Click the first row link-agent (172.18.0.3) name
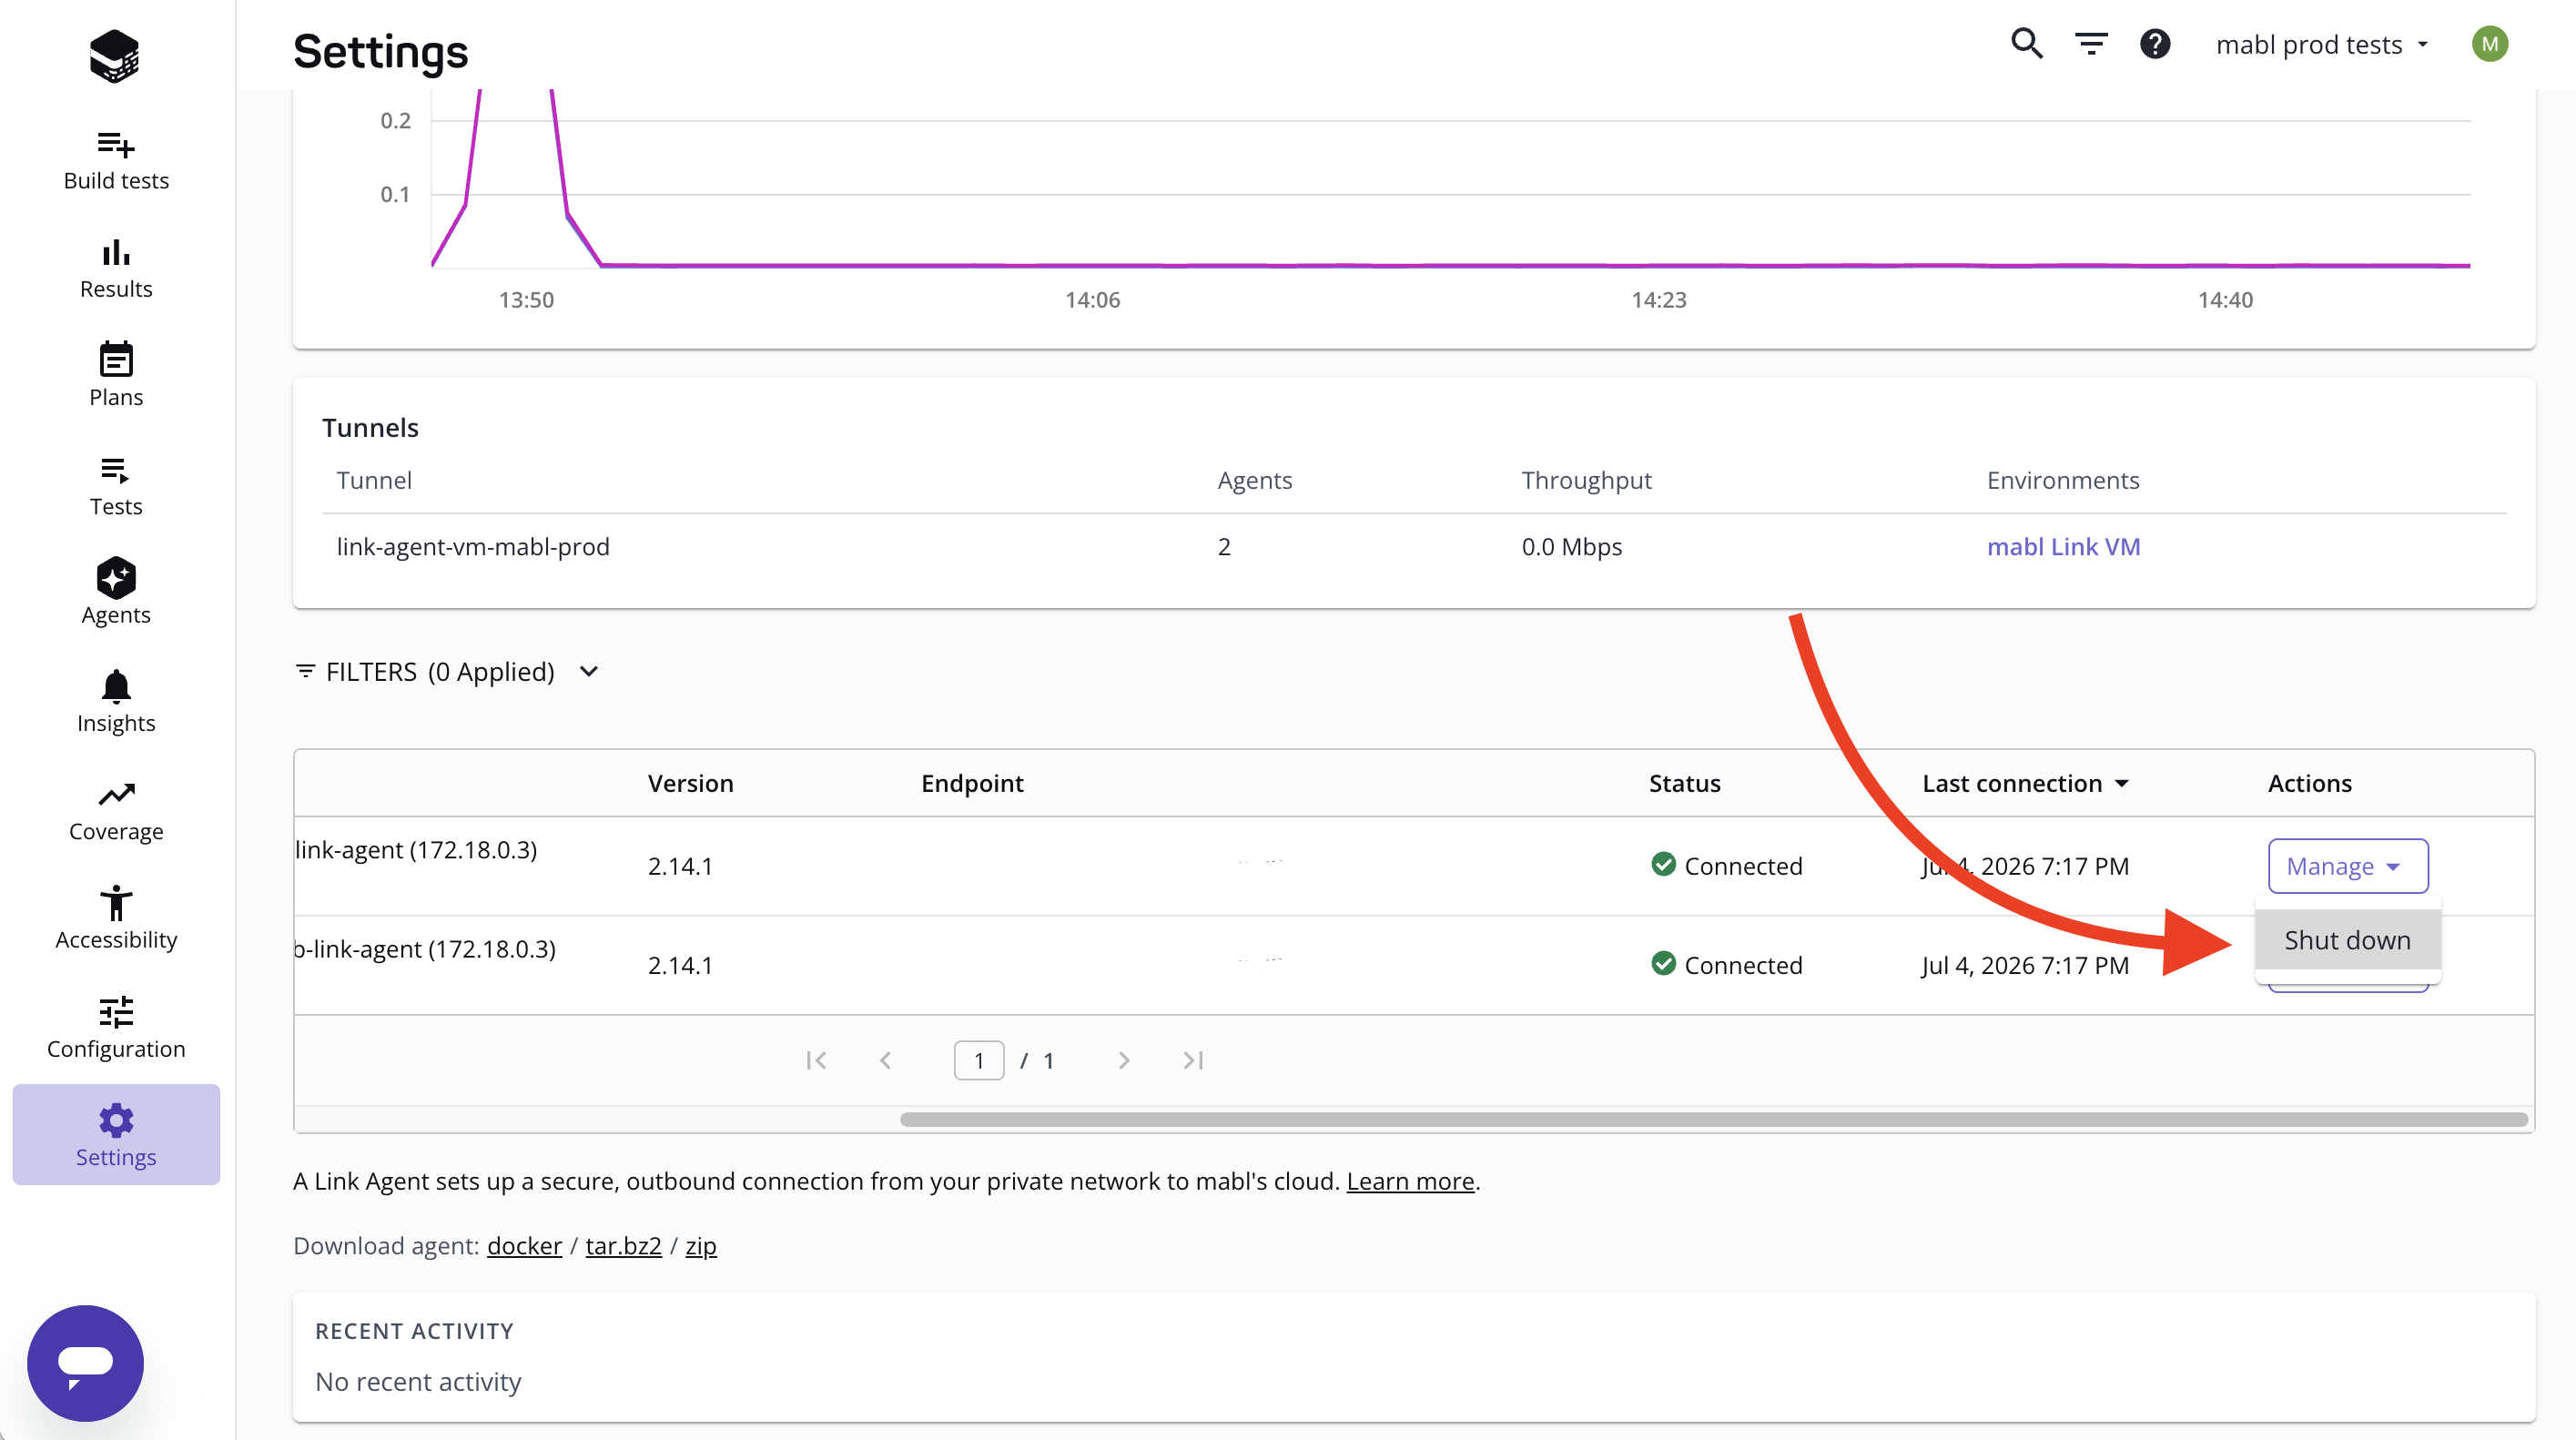The width and height of the screenshot is (2576, 1440). tap(416, 850)
